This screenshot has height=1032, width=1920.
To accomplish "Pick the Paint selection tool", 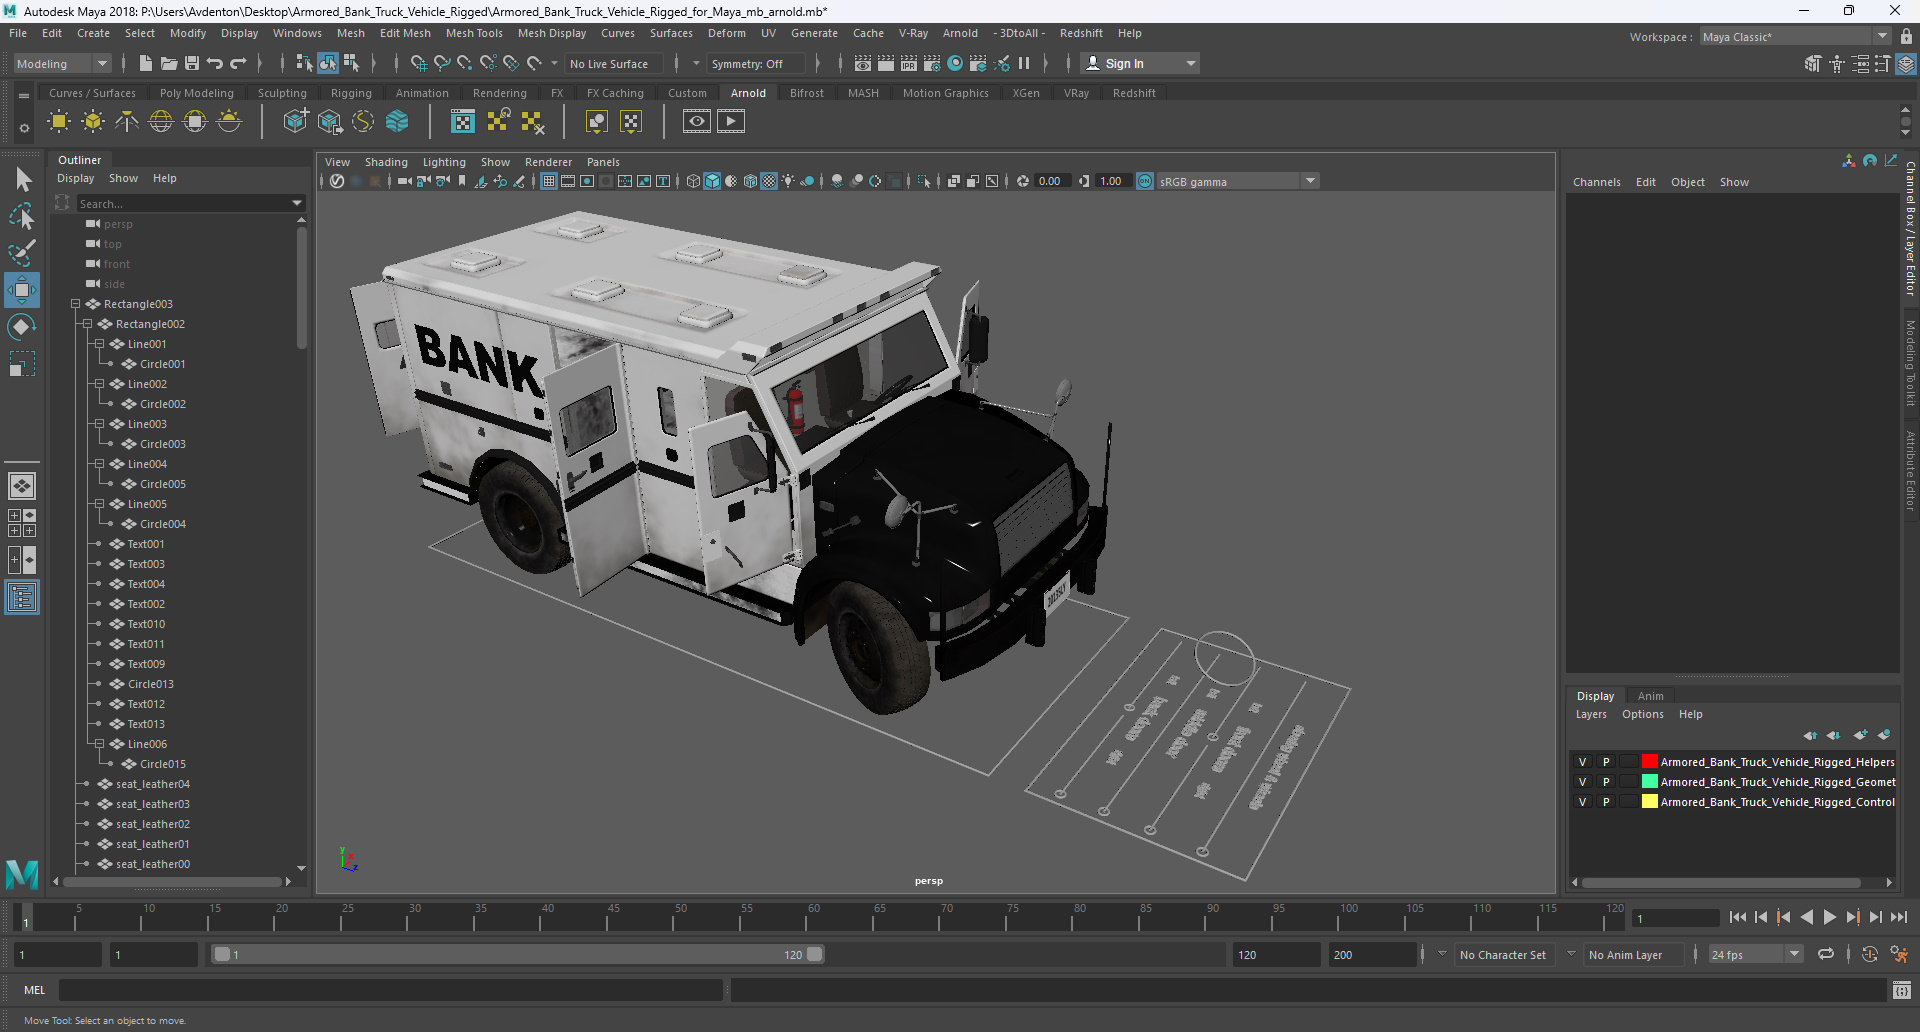I will (22, 252).
